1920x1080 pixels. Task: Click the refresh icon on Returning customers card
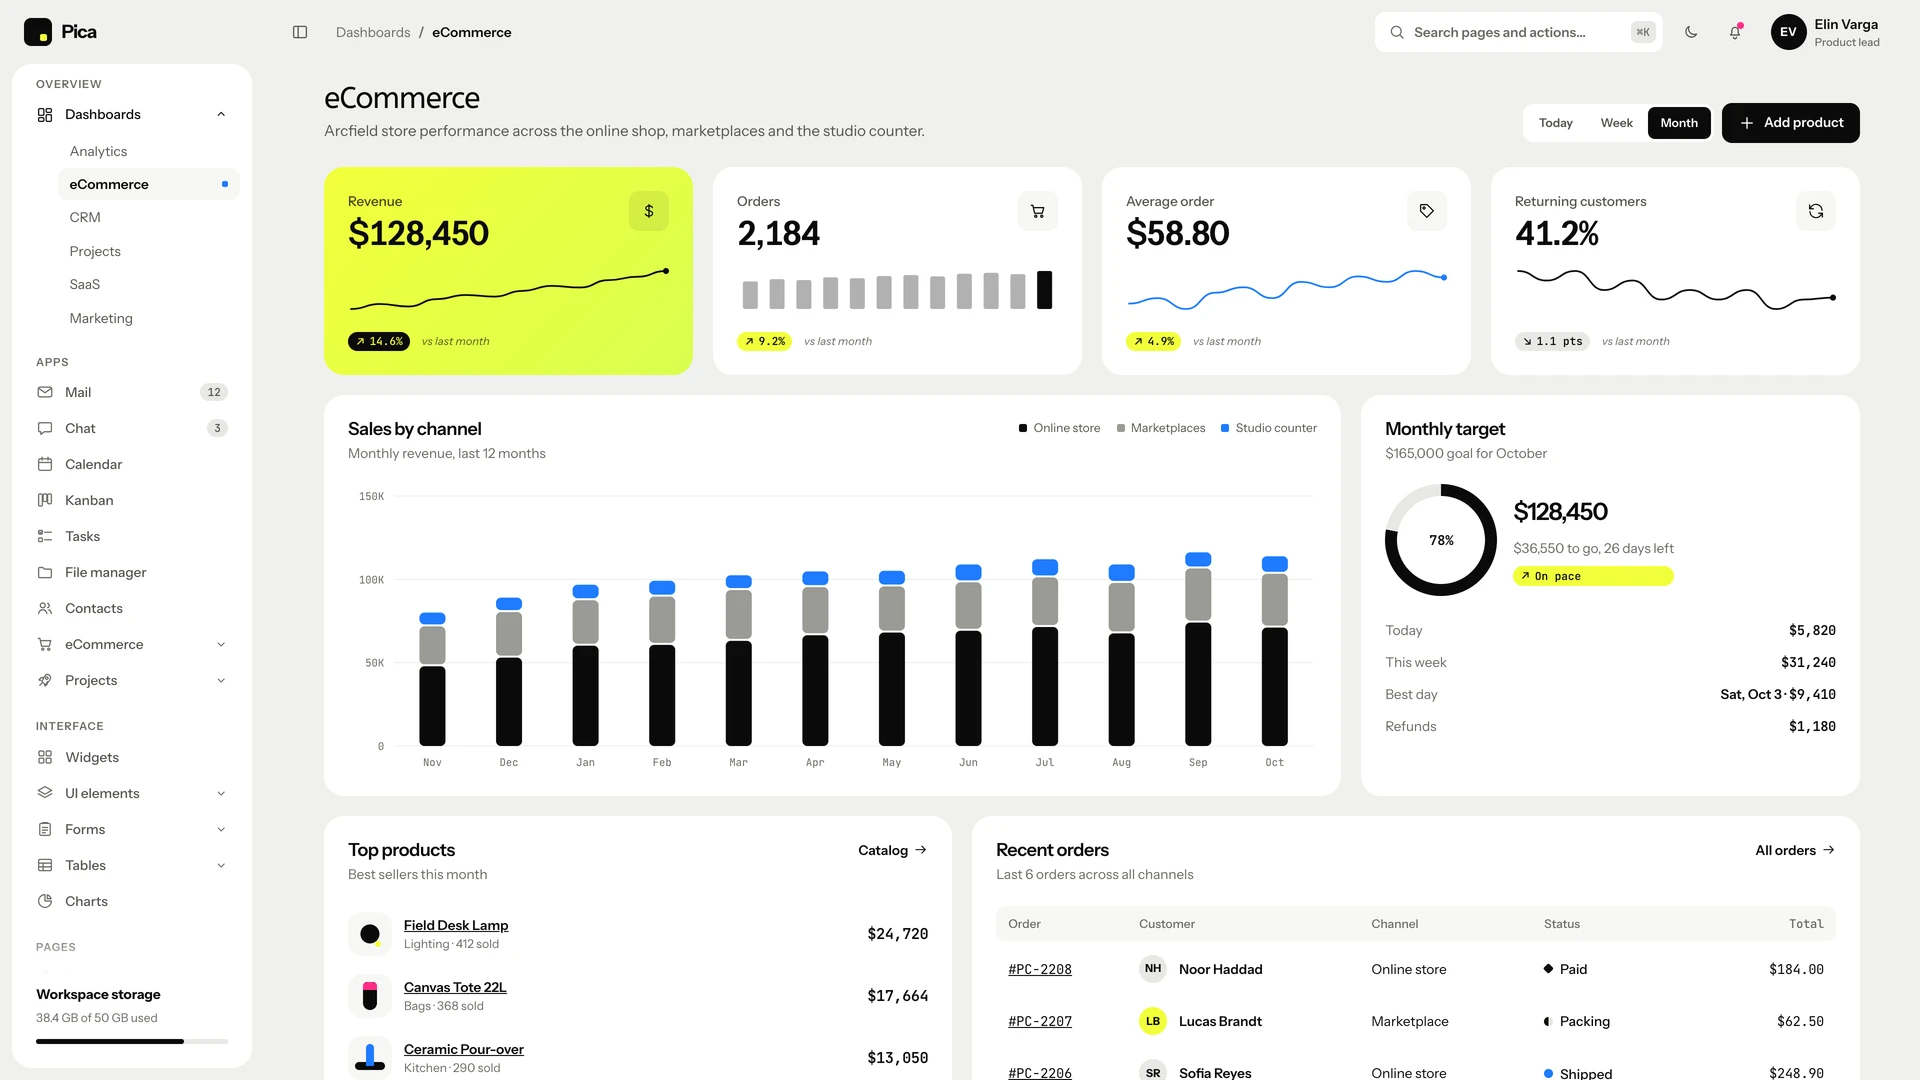(1816, 211)
